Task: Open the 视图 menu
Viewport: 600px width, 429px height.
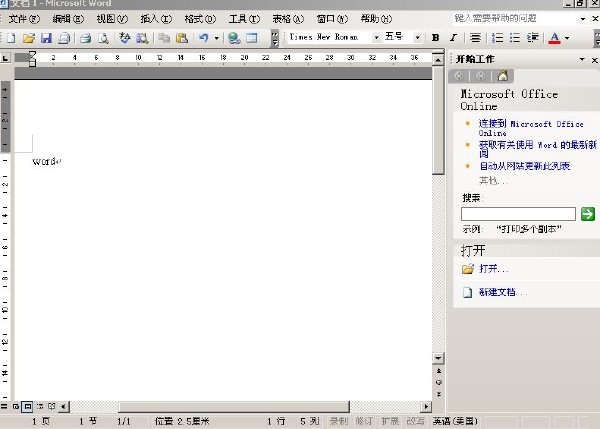Action: tap(112, 19)
